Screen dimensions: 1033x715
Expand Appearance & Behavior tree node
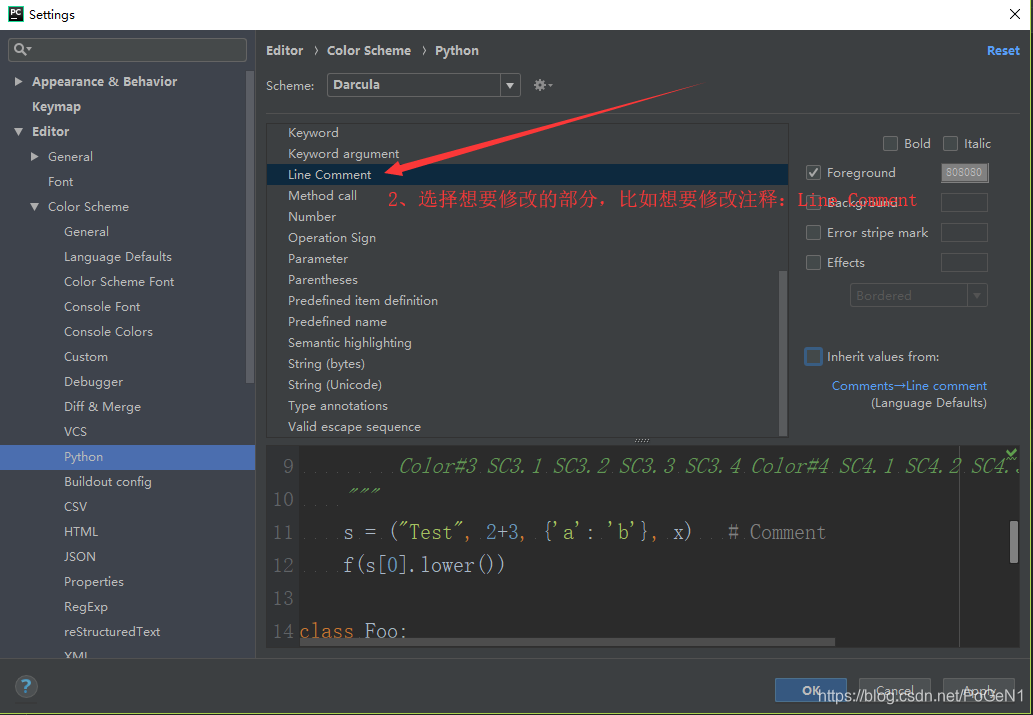(x=18, y=82)
